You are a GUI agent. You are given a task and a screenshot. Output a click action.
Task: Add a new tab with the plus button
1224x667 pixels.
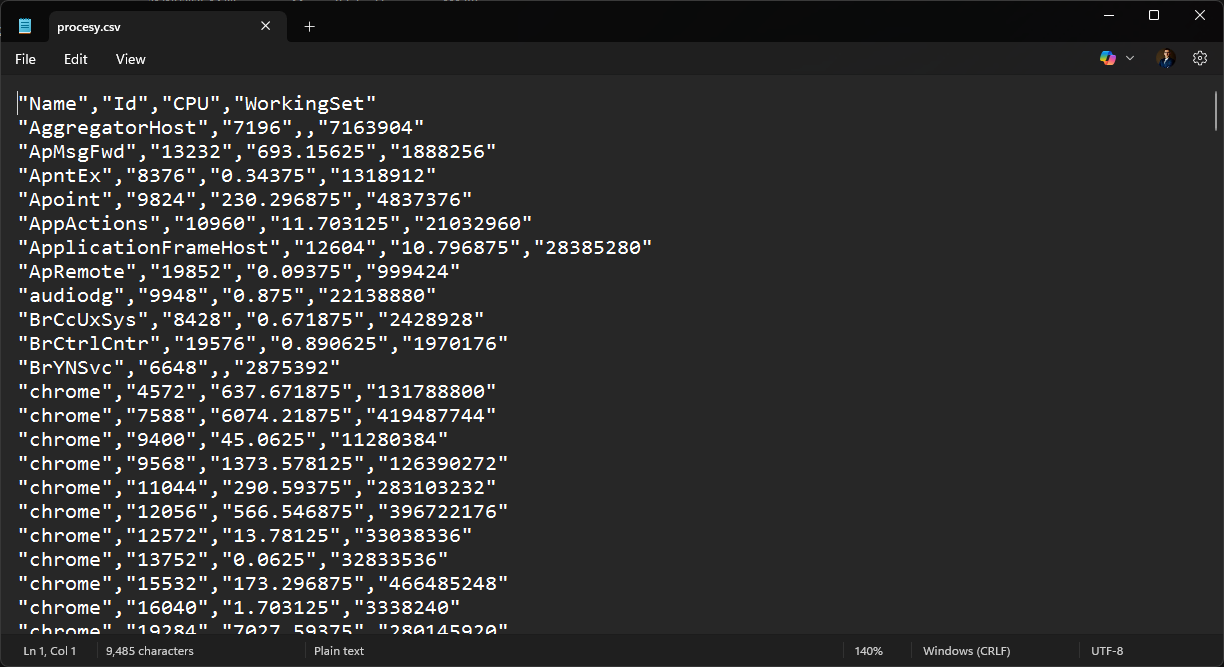(309, 27)
